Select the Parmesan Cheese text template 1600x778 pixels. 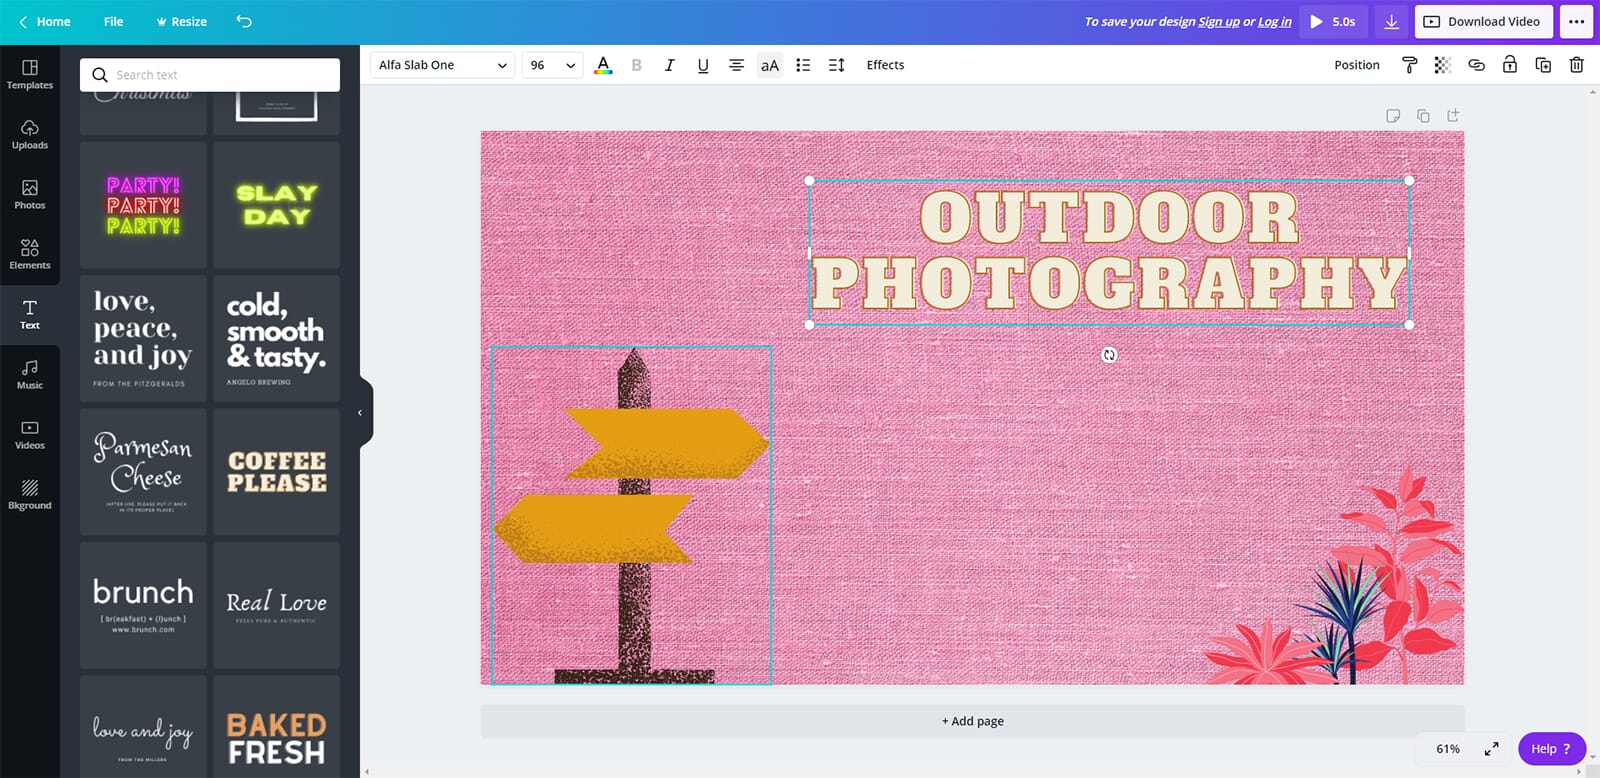(x=143, y=472)
